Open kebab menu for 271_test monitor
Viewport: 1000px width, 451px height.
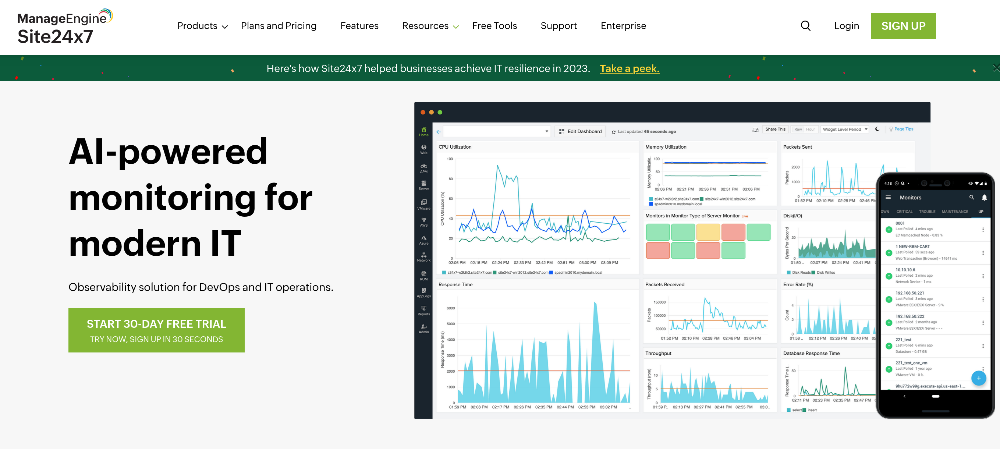point(983,345)
